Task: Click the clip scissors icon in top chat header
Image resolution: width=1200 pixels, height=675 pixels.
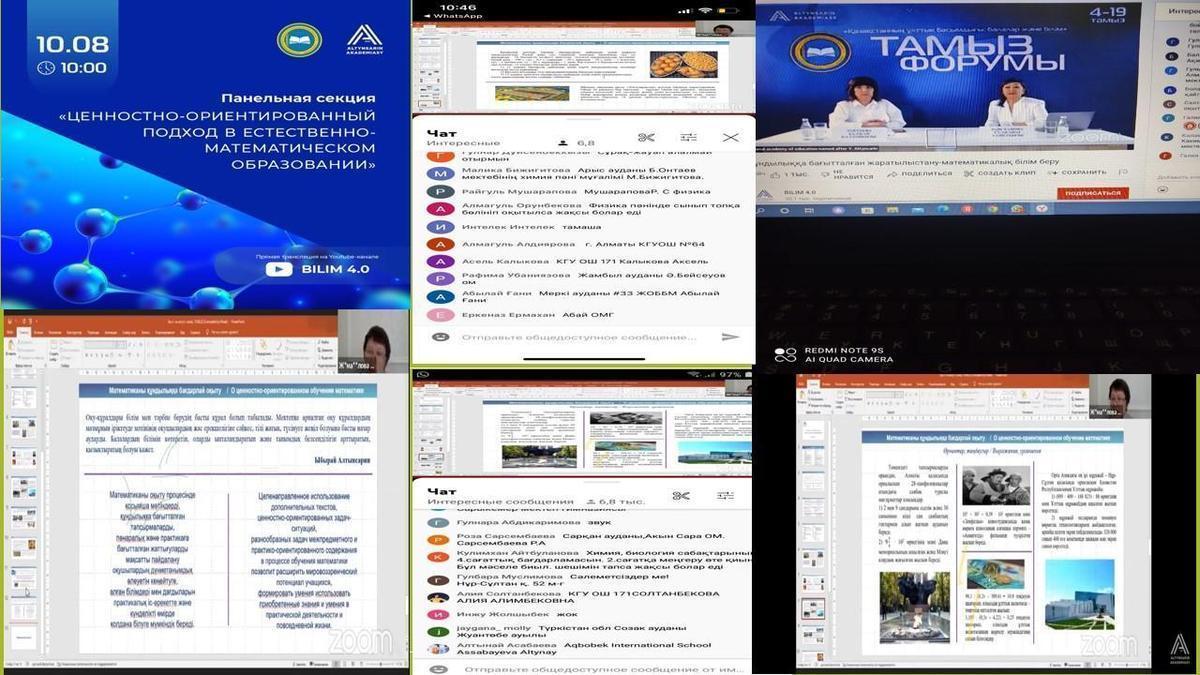Action: tap(646, 138)
